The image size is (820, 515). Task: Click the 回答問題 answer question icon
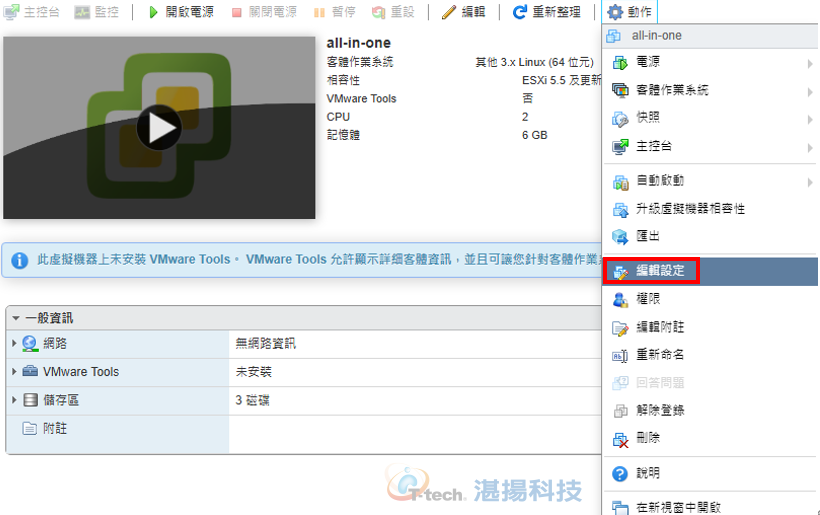(x=620, y=383)
